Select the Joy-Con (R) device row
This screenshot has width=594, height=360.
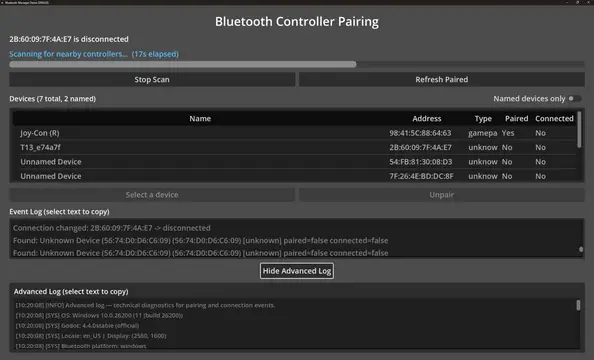(x=294, y=133)
